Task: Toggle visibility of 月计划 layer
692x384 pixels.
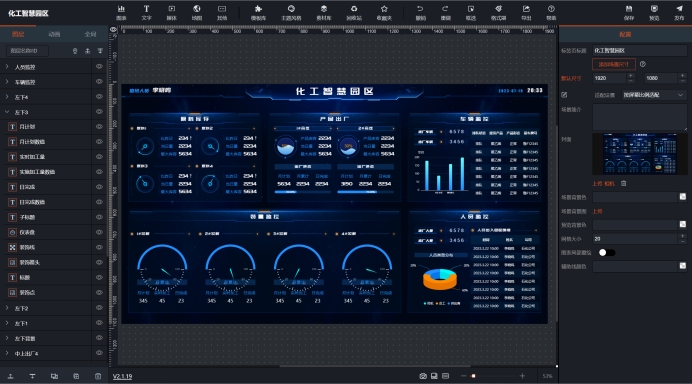Action: (99, 126)
